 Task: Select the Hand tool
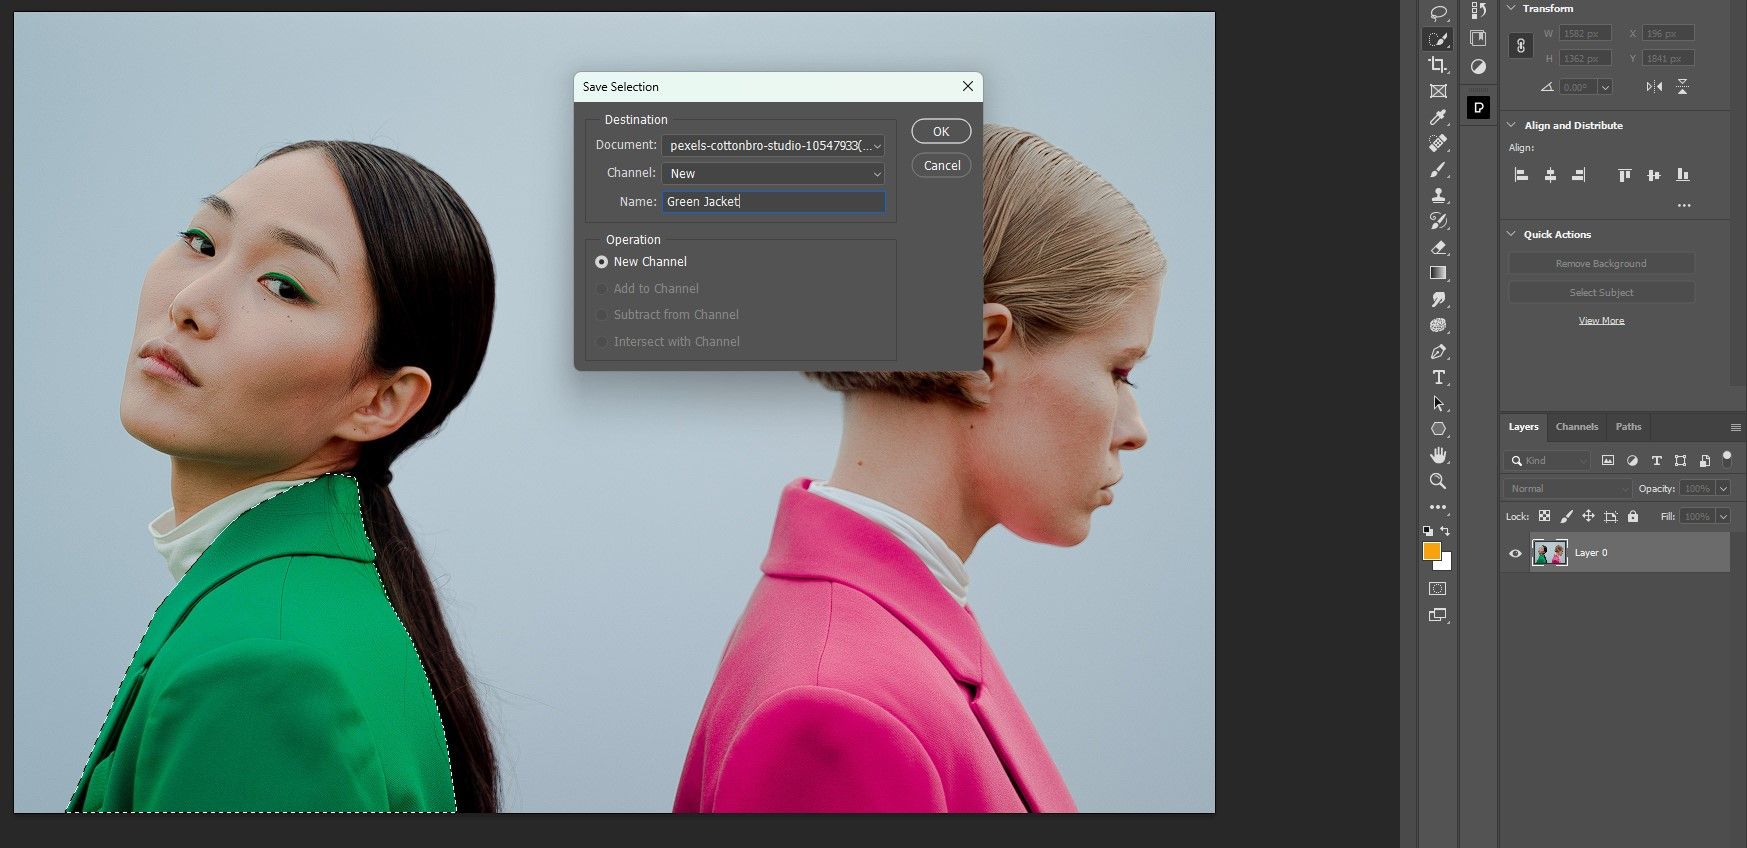tap(1438, 455)
